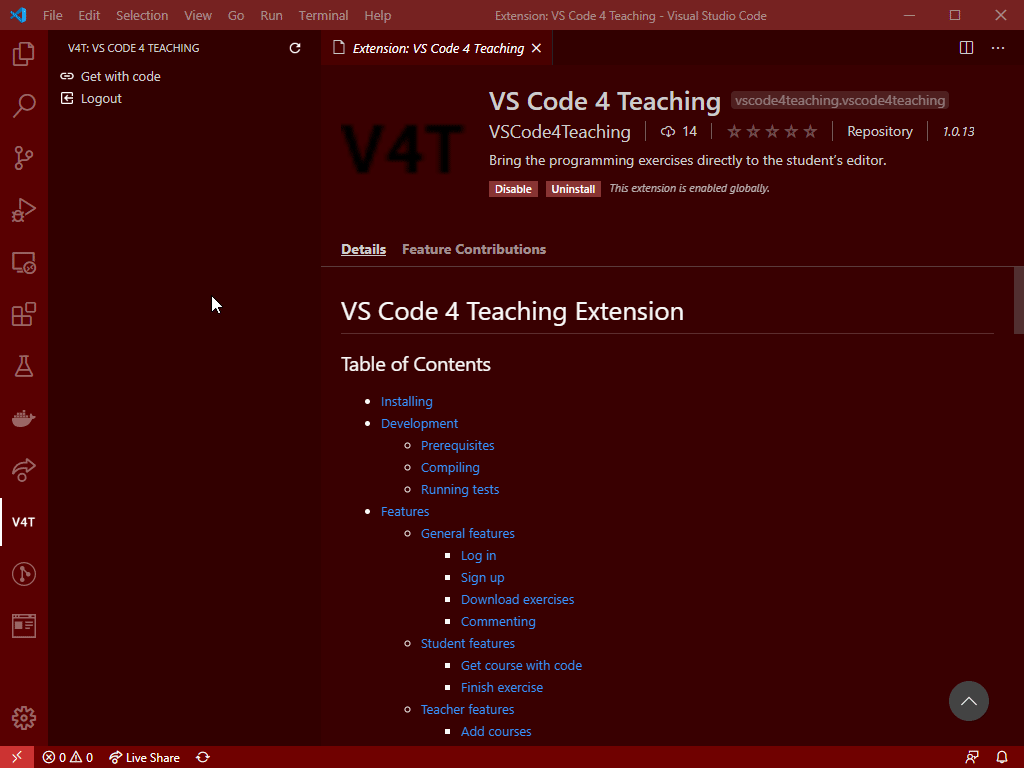
Task: Select the V4T activity bar icon
Action: coord(24,522)
